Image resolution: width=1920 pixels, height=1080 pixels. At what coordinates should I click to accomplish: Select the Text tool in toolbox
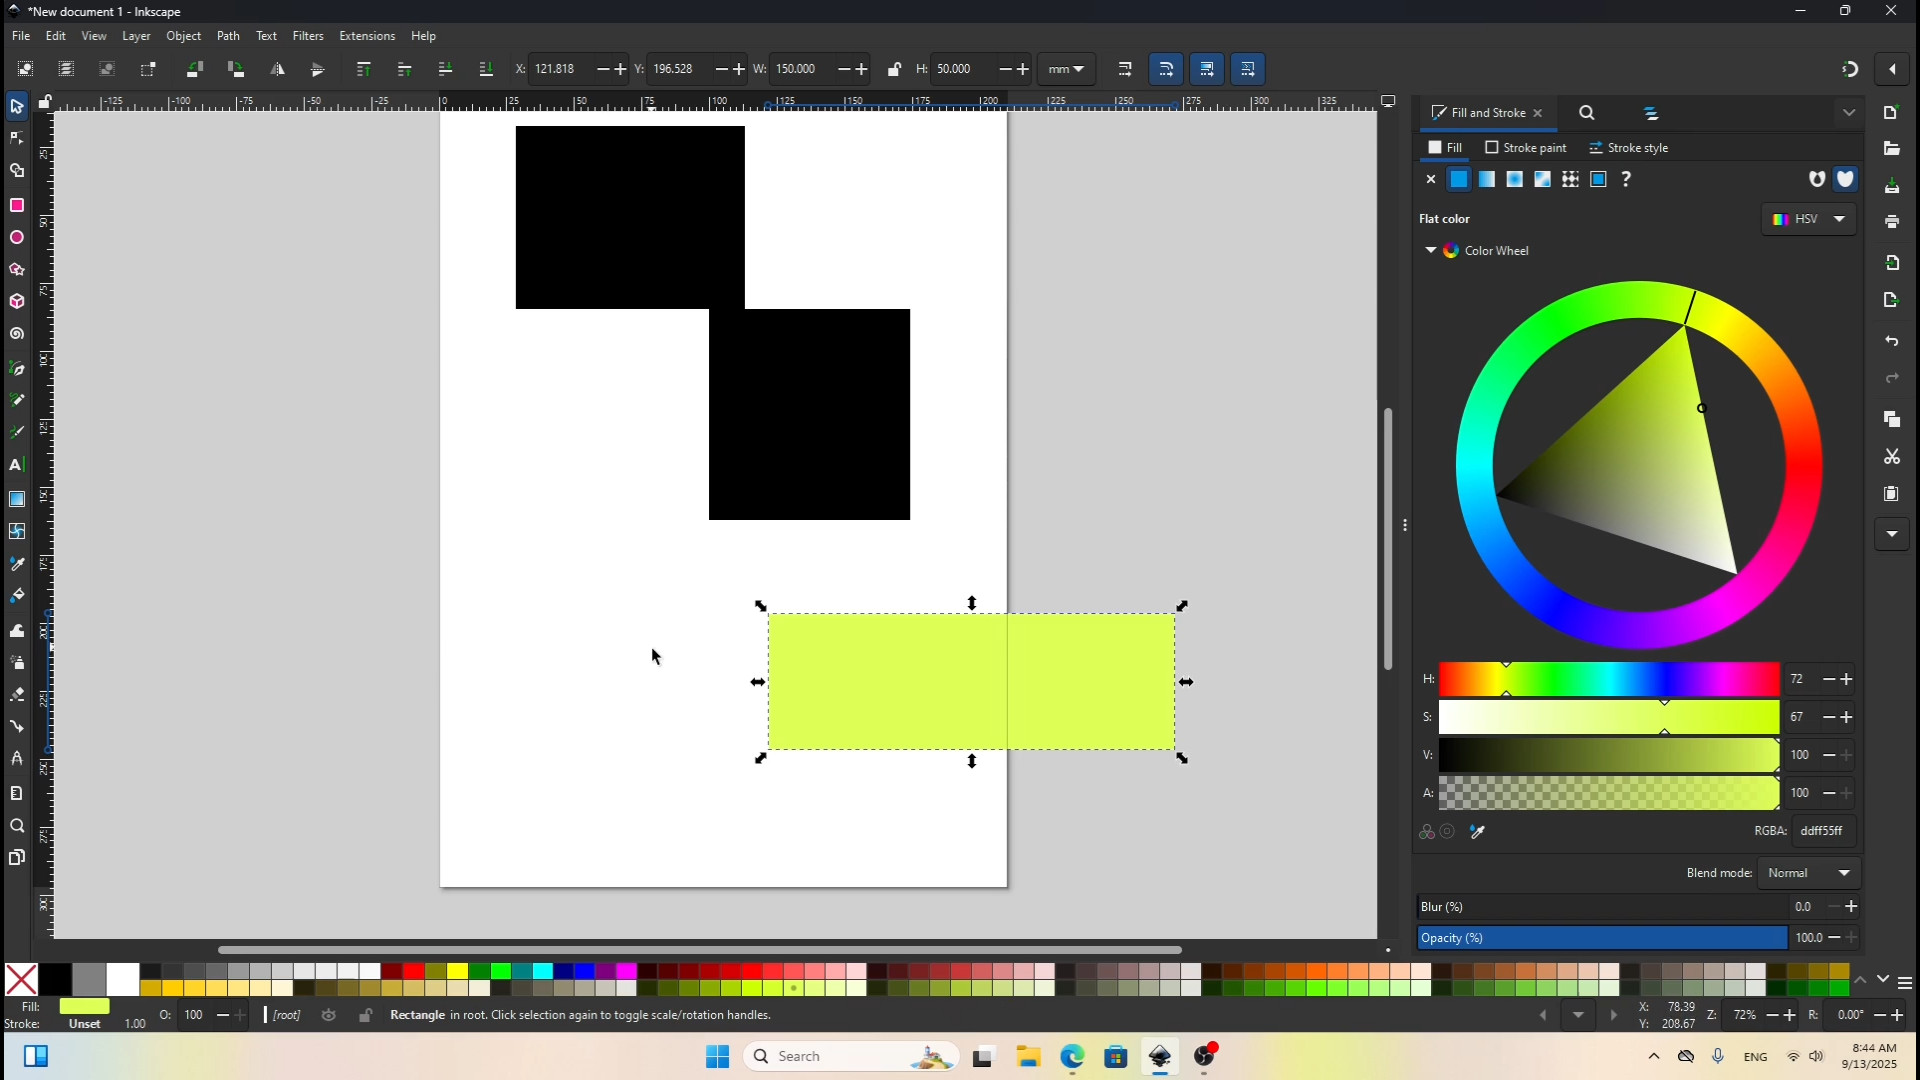coord(17,465)
